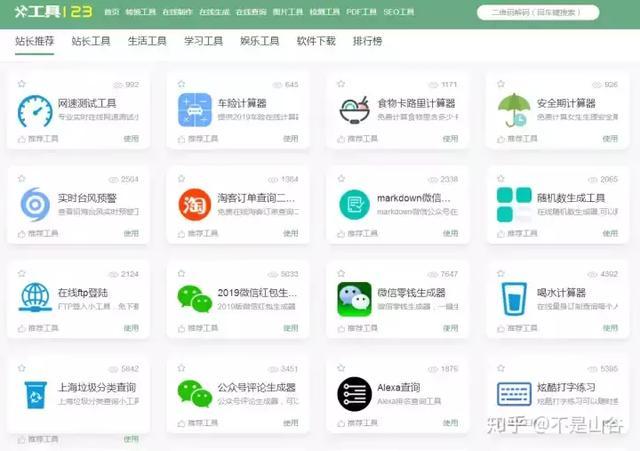Click thumbs-up 推荐工具 icon on 实时台风预警 card
The image size is (640, 451).
click(x=22, y=234)
